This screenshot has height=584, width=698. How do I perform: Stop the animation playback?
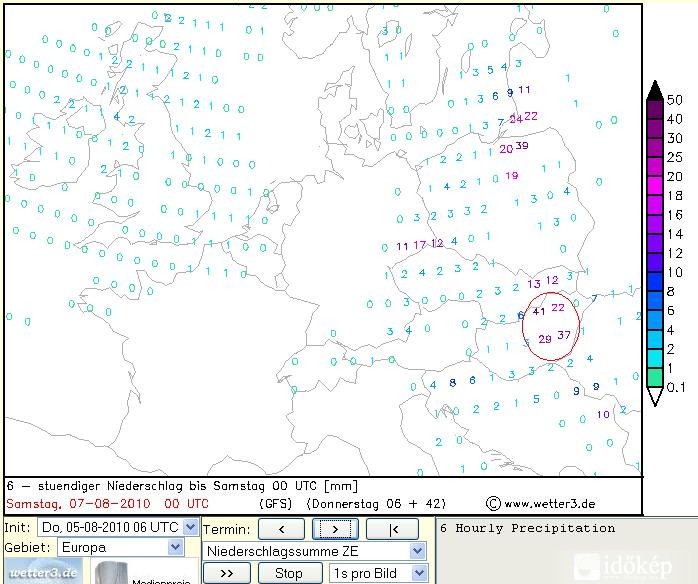[x=290, y=573]
